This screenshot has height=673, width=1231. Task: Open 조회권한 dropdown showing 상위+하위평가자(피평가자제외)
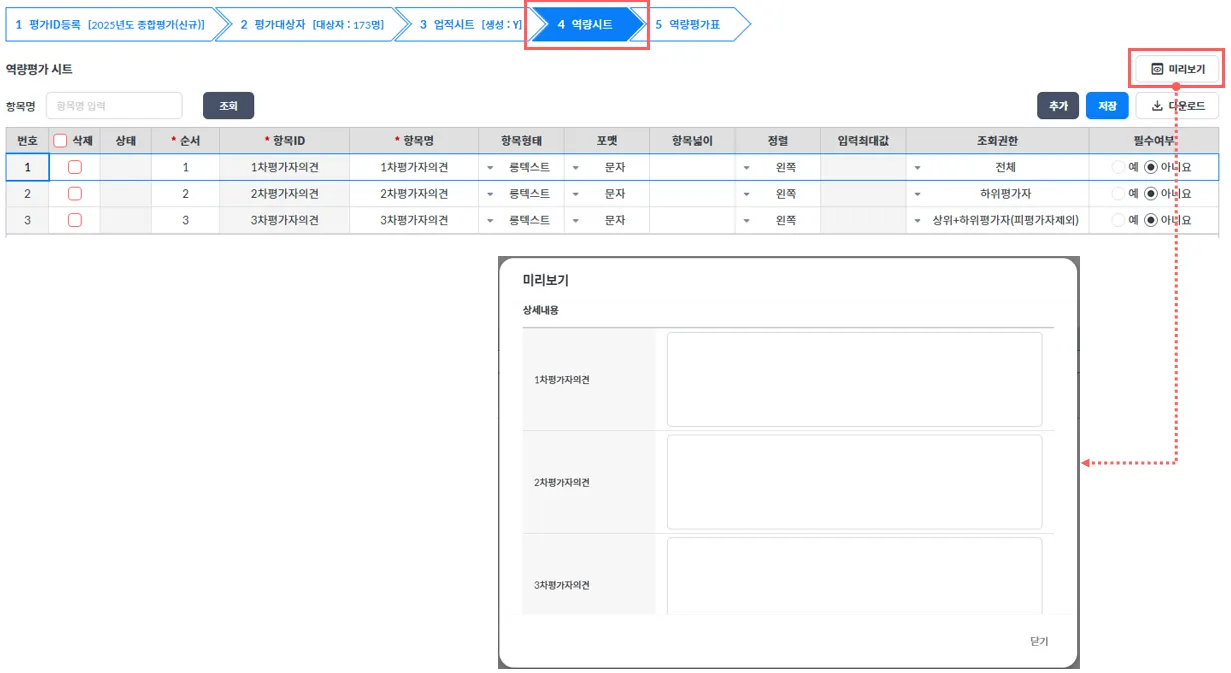[997, 220]
